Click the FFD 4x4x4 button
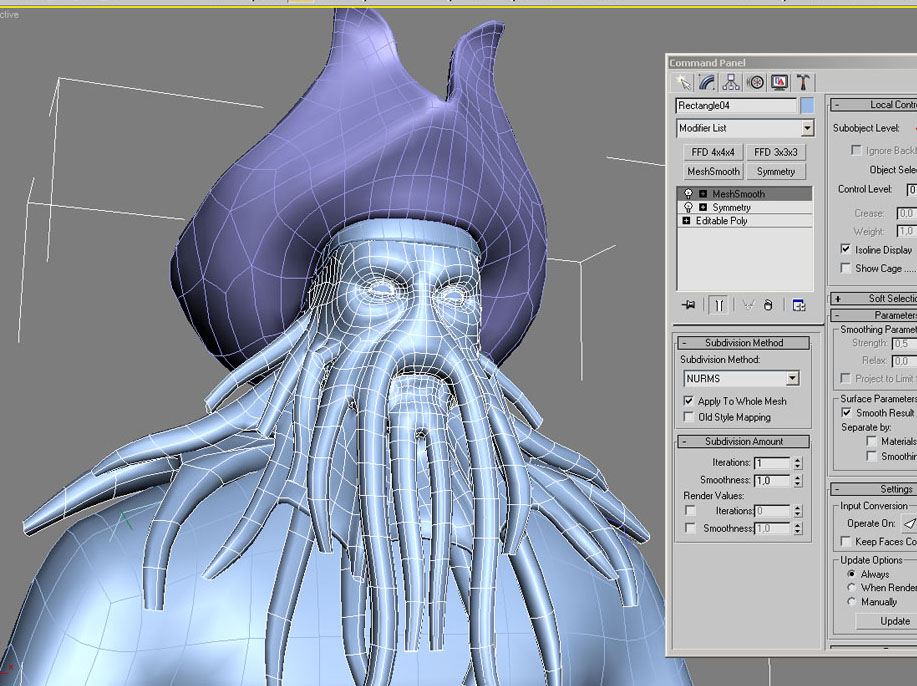917x686 pixels. [713, 152]
